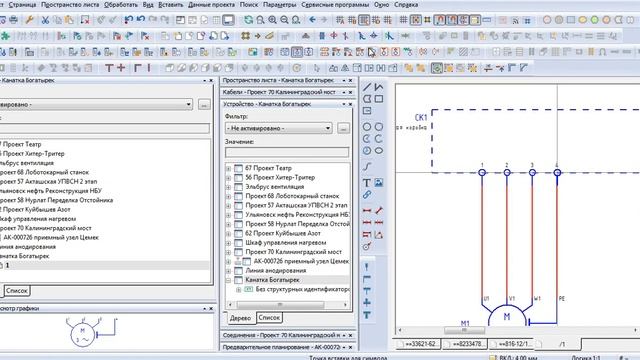Click the Zoom out magnifier icon

pos(284,20)
